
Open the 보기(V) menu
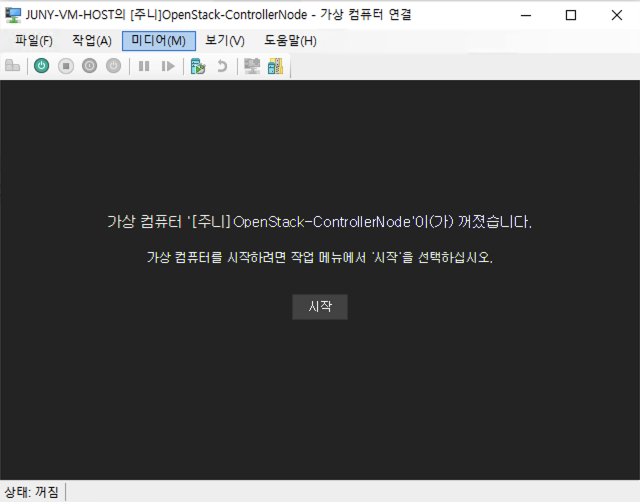pyautogui.click(x=225, y=41)
